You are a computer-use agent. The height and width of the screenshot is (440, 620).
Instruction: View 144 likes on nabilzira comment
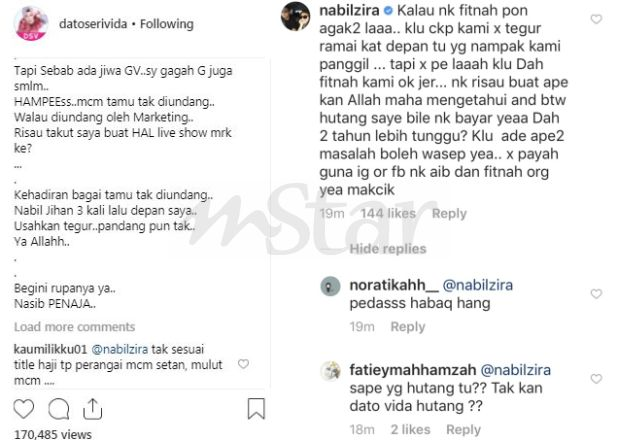click(388, 213)
